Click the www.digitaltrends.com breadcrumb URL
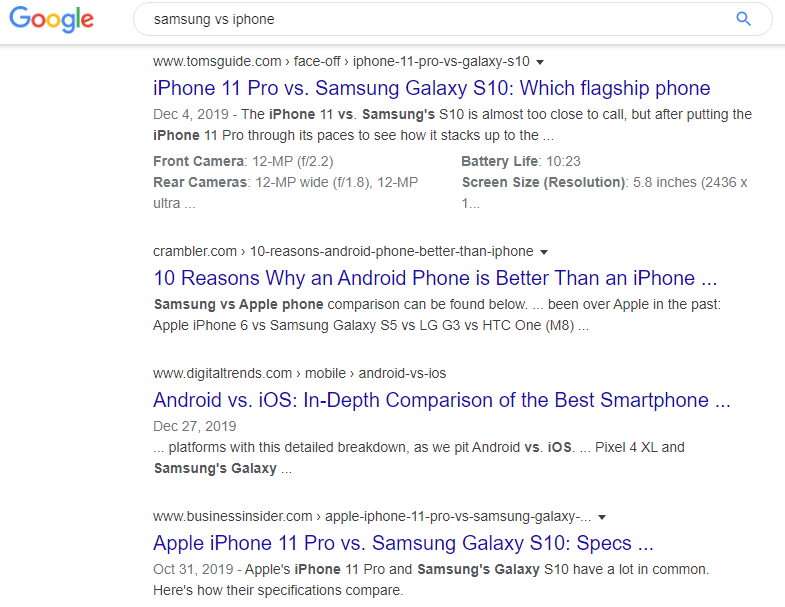785x607 pixels. pos(222,373)
